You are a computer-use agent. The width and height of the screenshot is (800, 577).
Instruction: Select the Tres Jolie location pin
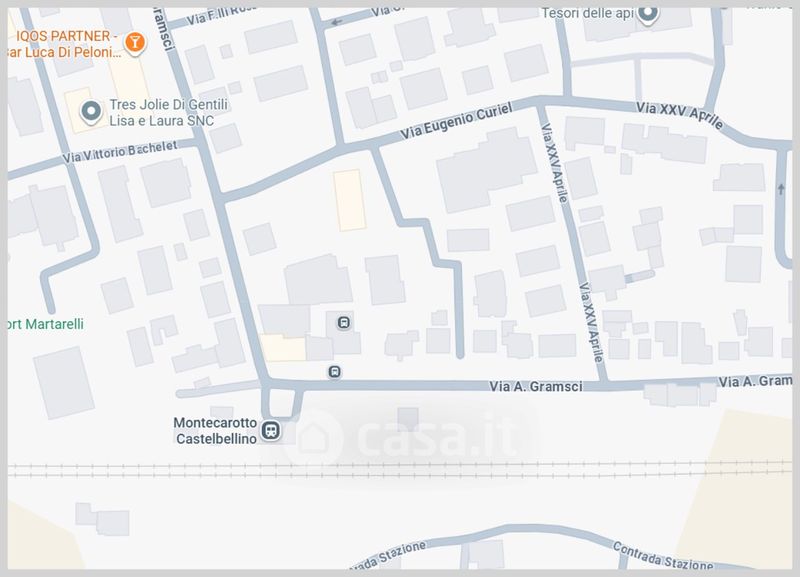click(90, 111)
